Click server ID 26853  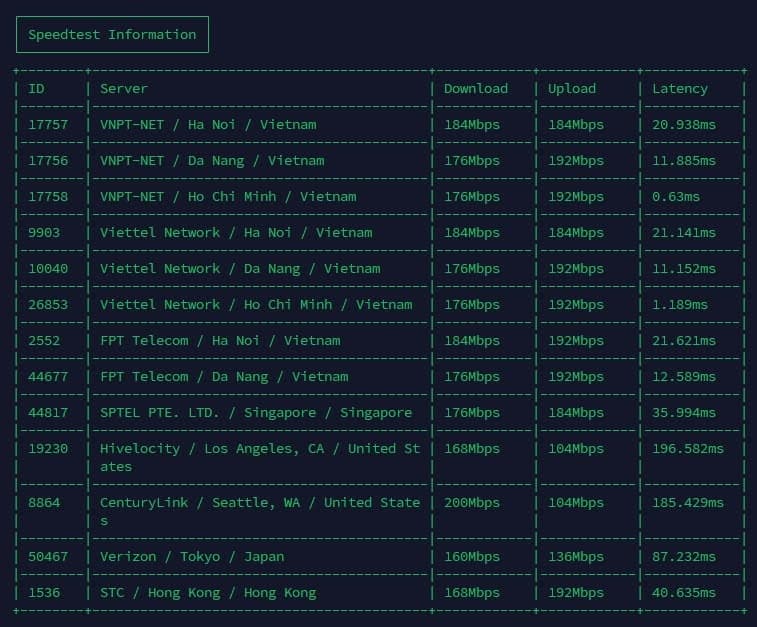click(x=48, y=305)
